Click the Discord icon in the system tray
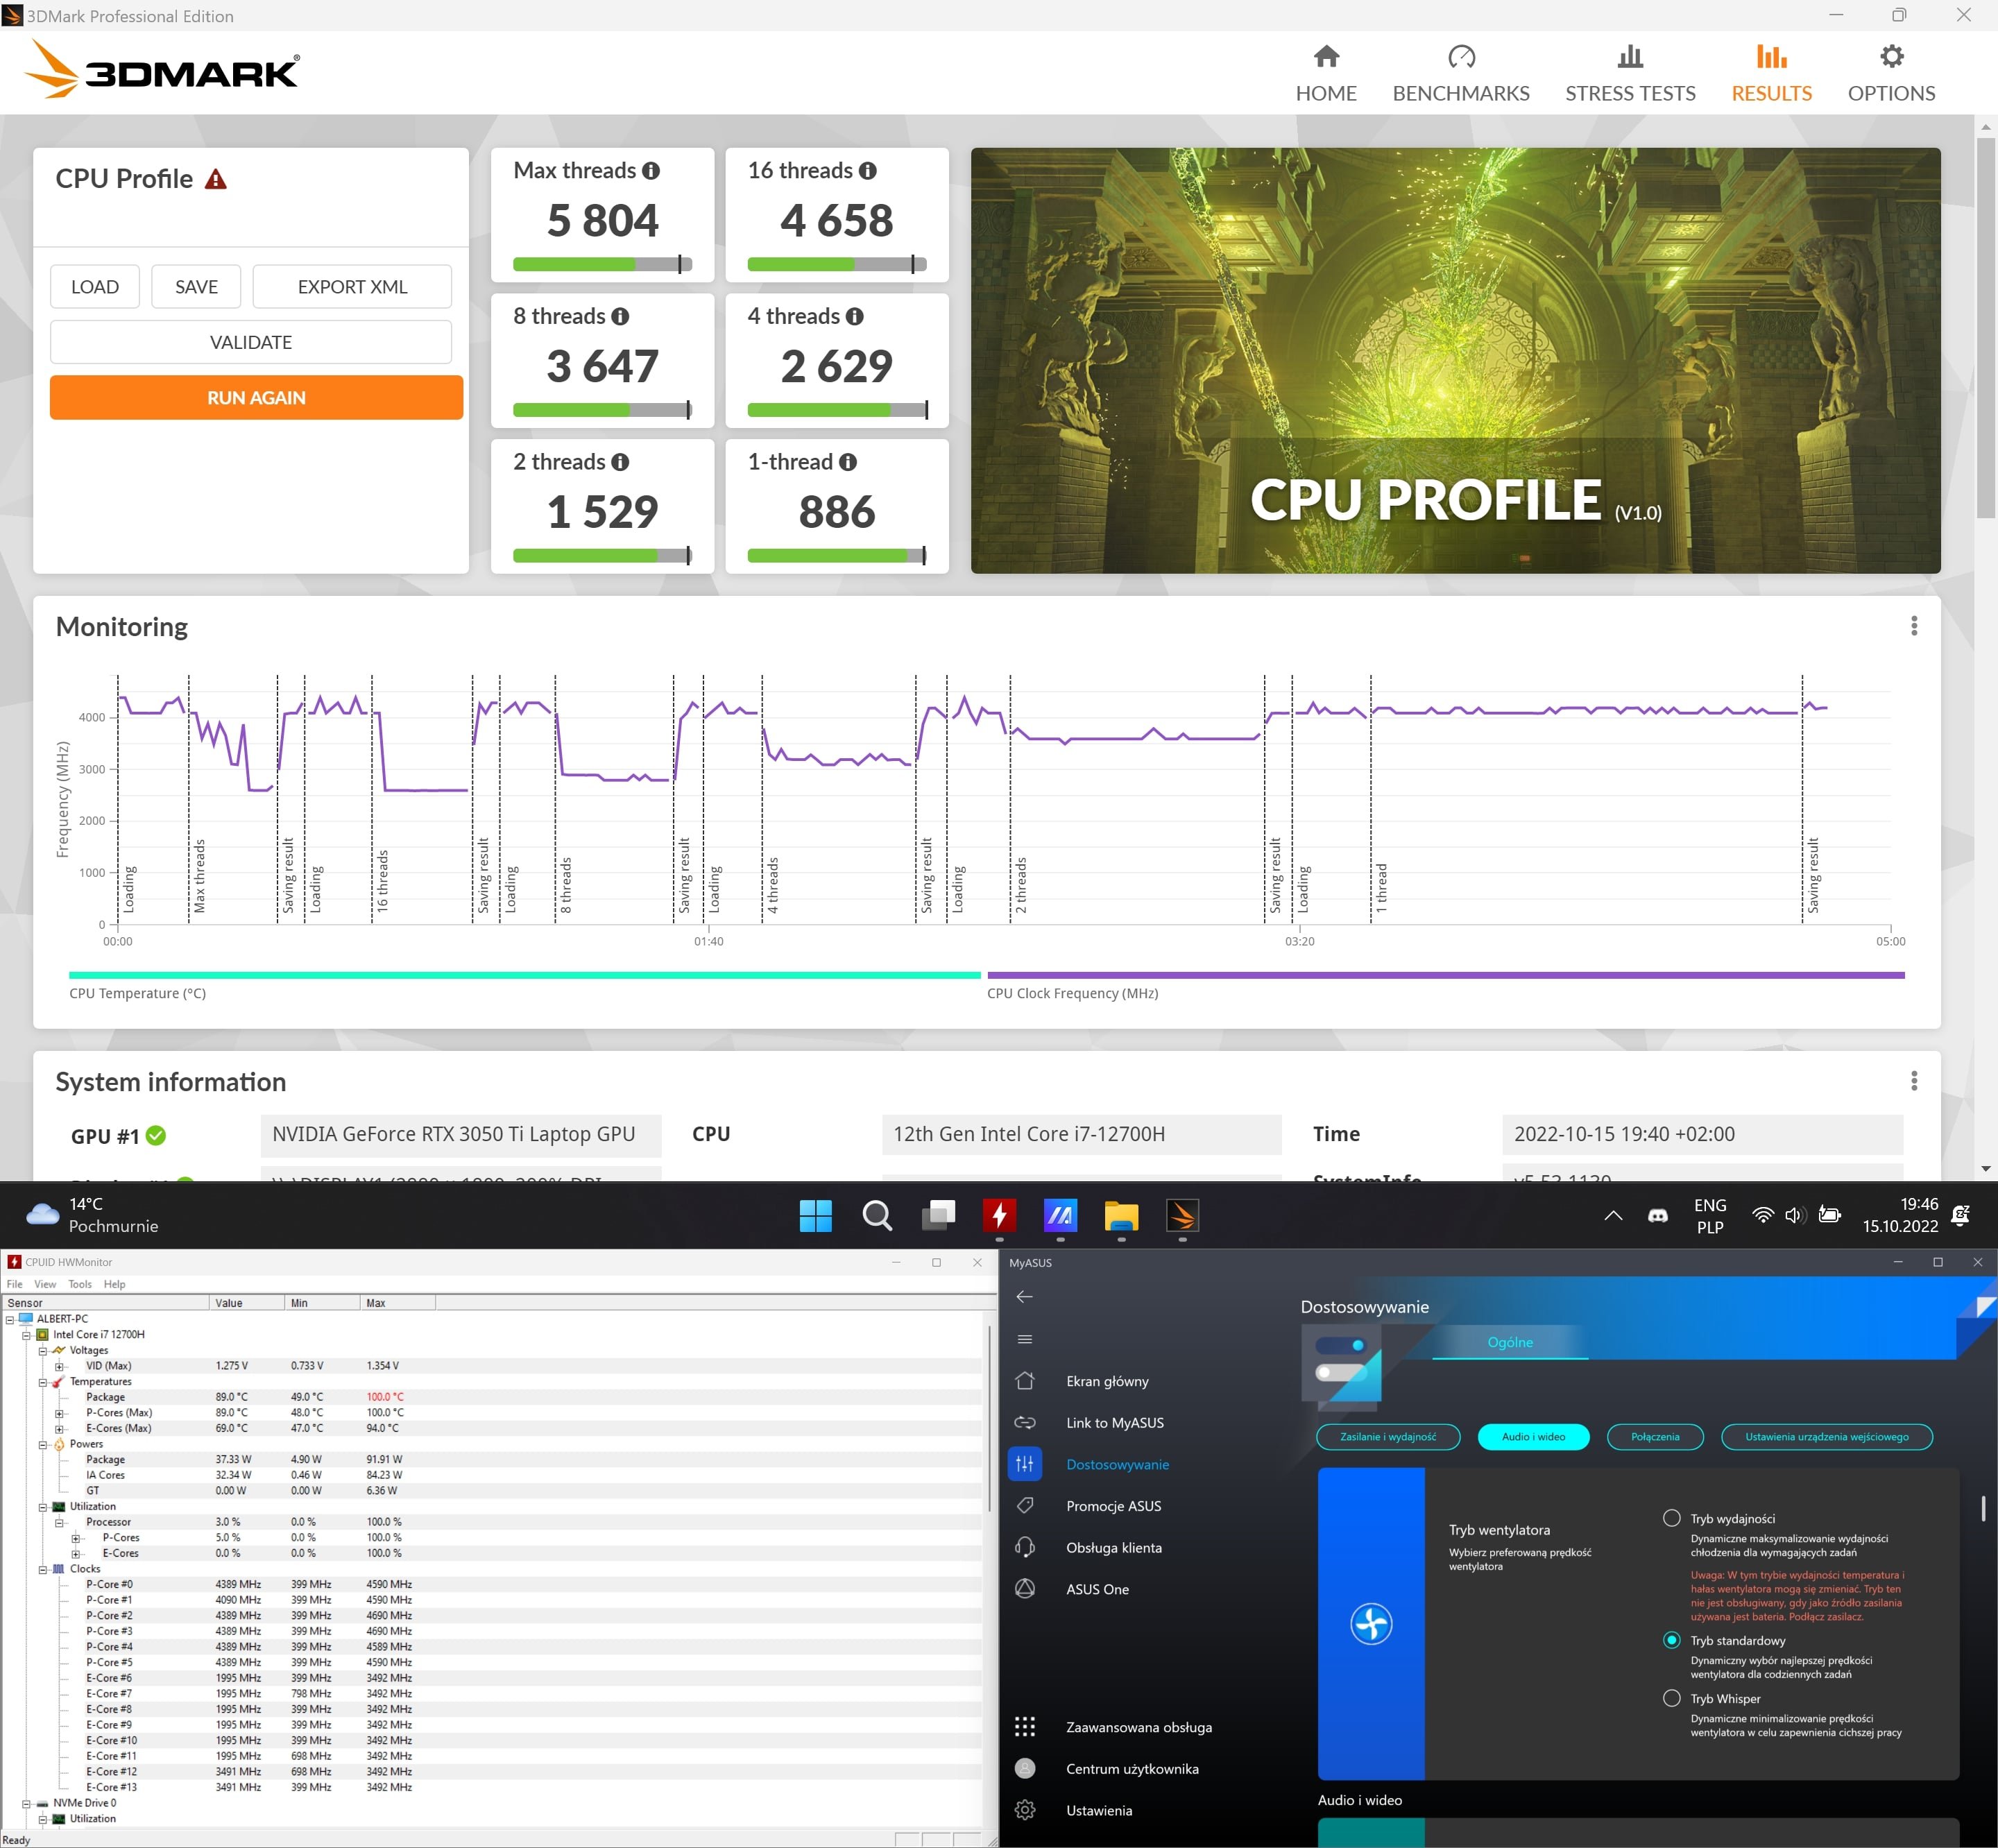 pyautogui.click(x=1658, y=1216)
